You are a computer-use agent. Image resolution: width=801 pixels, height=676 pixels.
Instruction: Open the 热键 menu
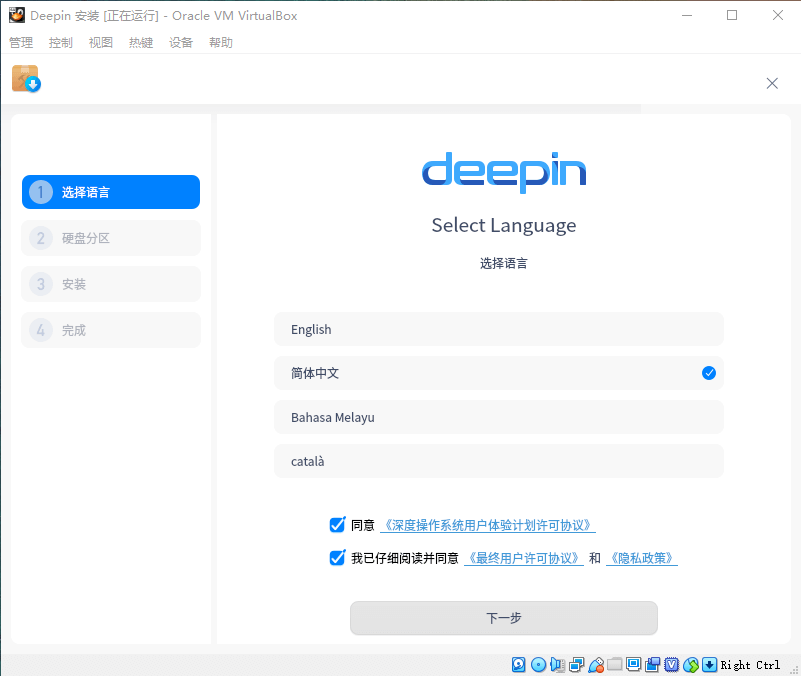click(x=141, y=42)
